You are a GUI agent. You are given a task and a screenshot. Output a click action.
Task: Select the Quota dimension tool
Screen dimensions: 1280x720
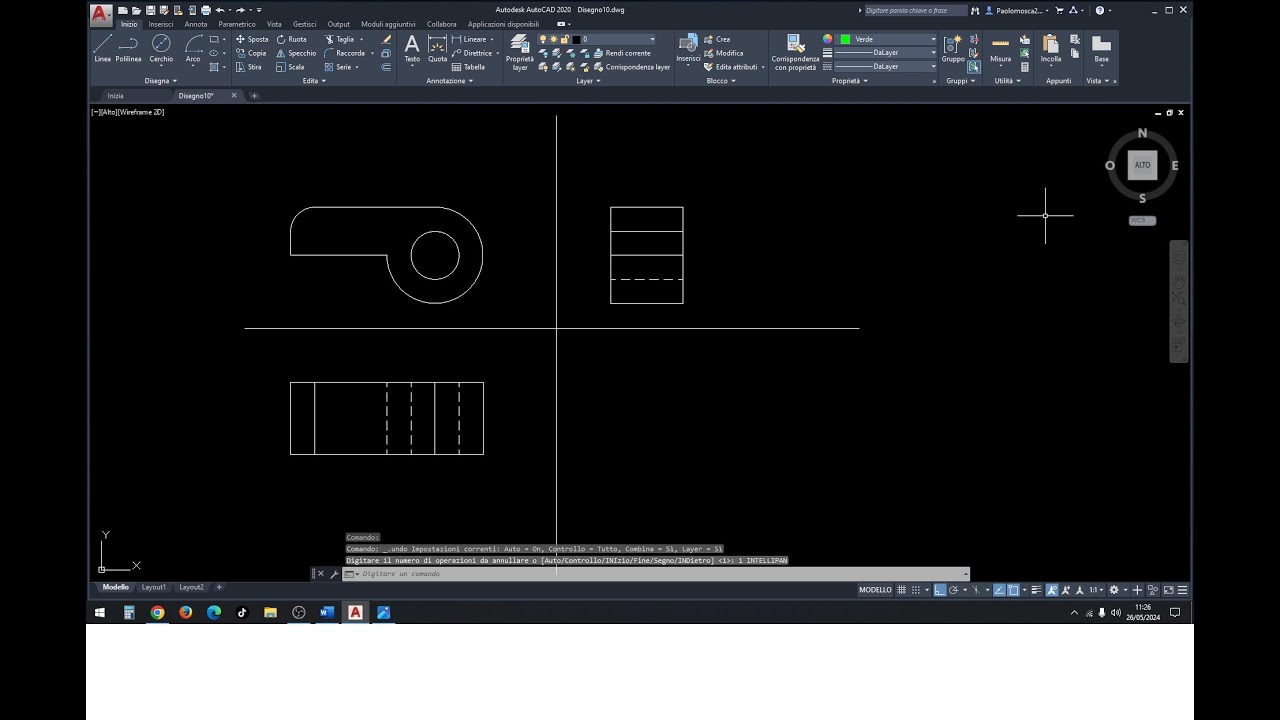point(438,49)
